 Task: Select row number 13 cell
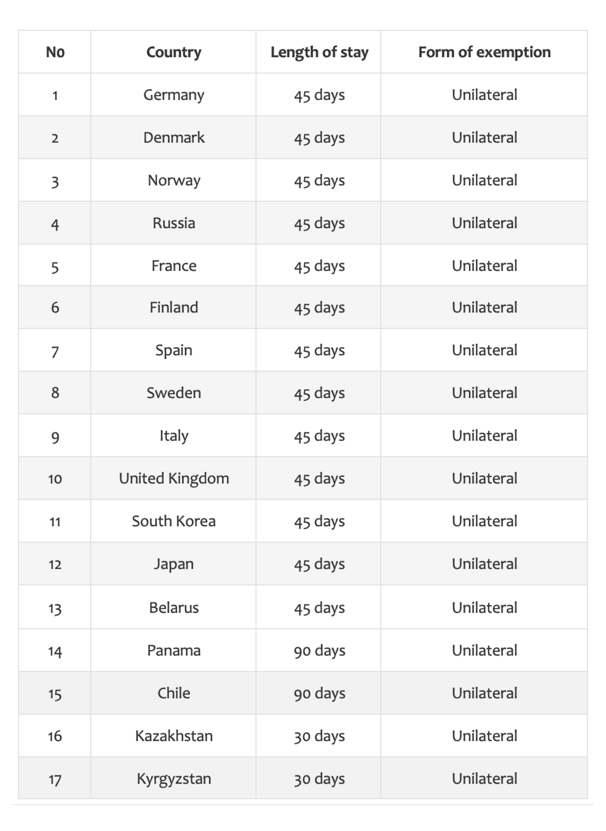(x=55, y=608)
